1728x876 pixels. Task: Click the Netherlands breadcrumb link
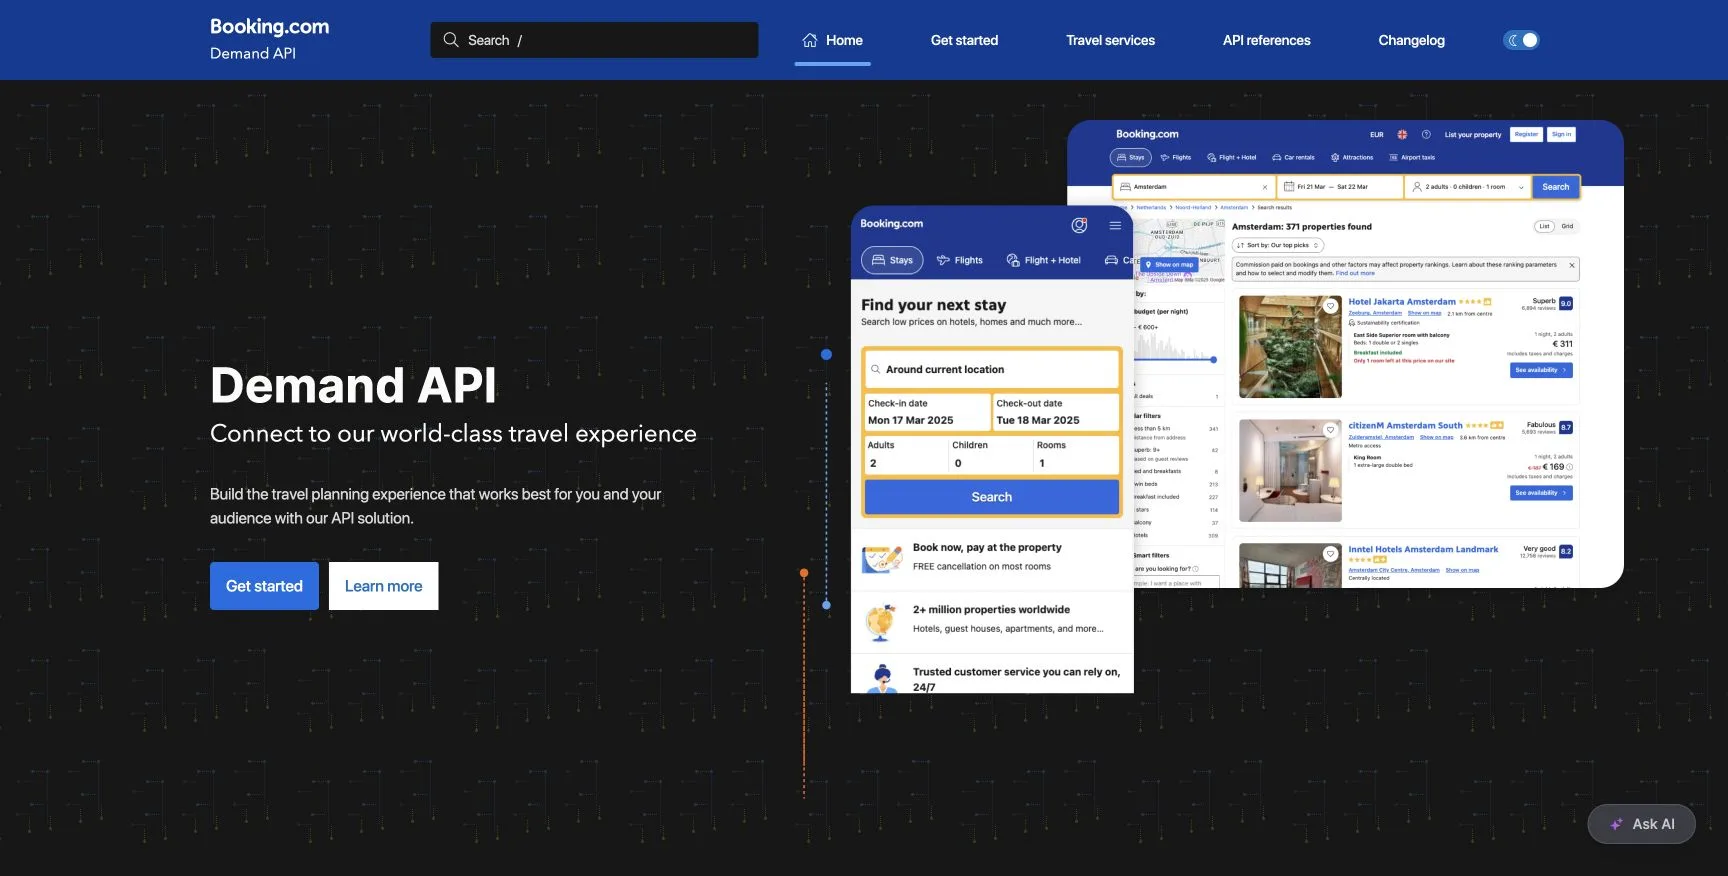click(x=1151, y=208)
